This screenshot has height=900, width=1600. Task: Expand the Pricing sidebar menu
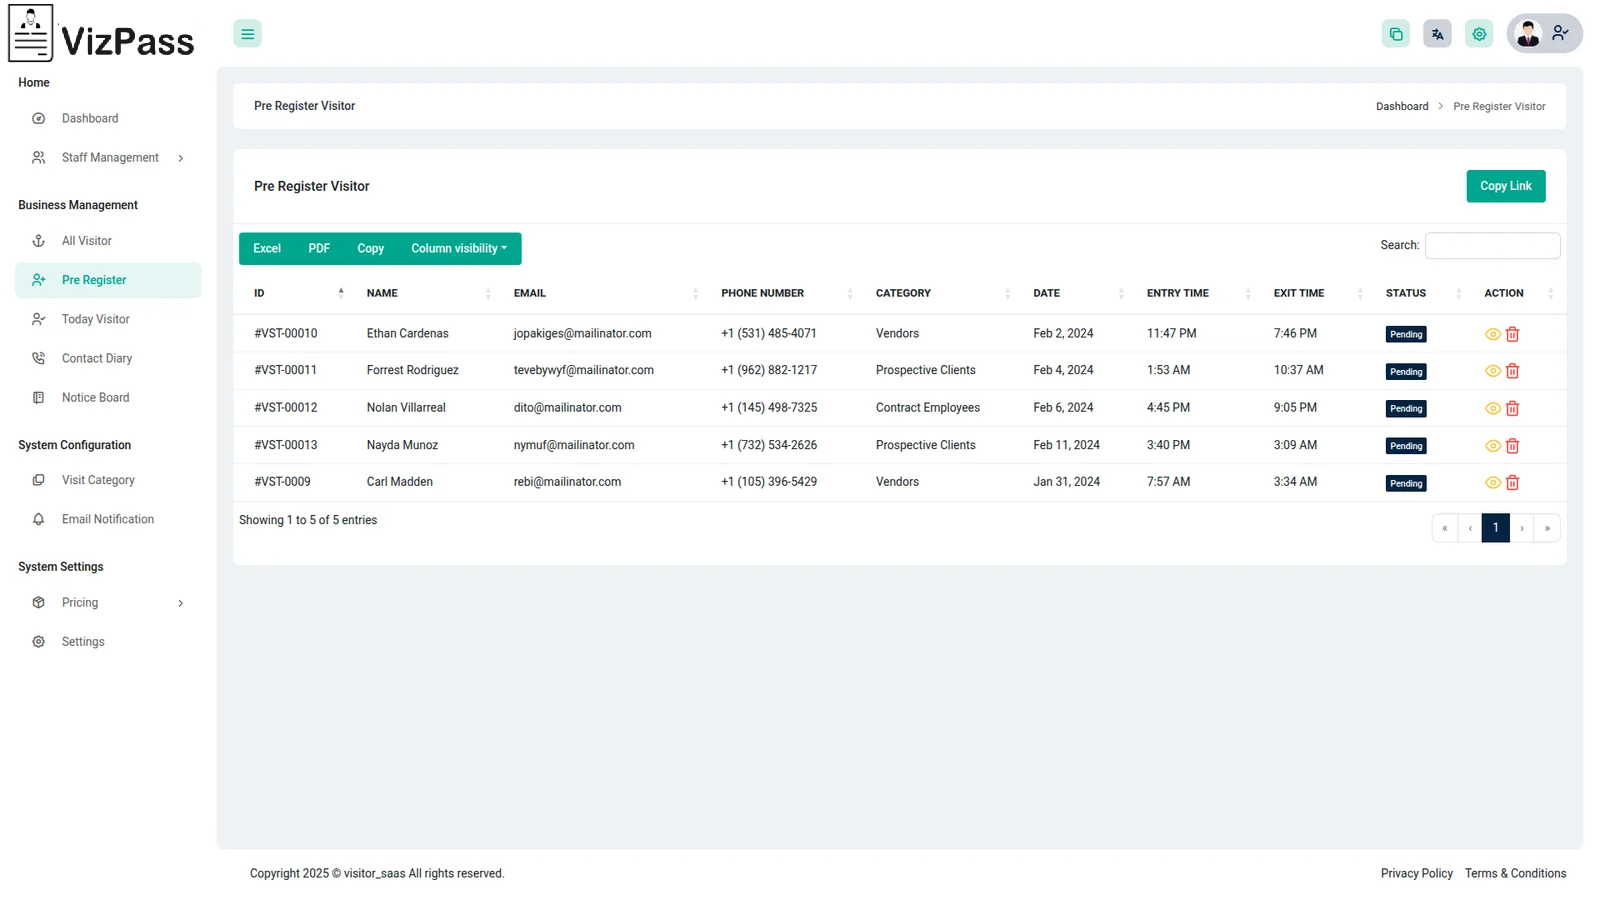coord(109,603)
